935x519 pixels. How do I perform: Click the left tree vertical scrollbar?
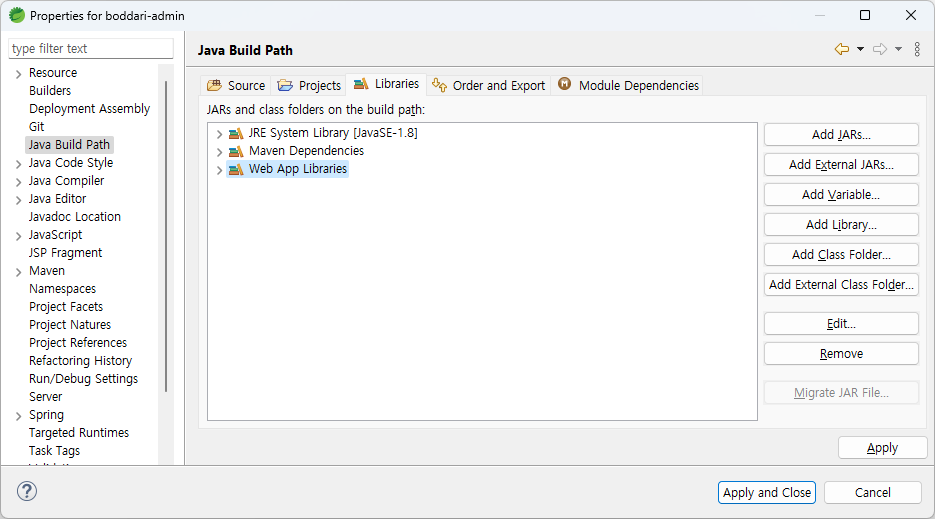(166, 236)
